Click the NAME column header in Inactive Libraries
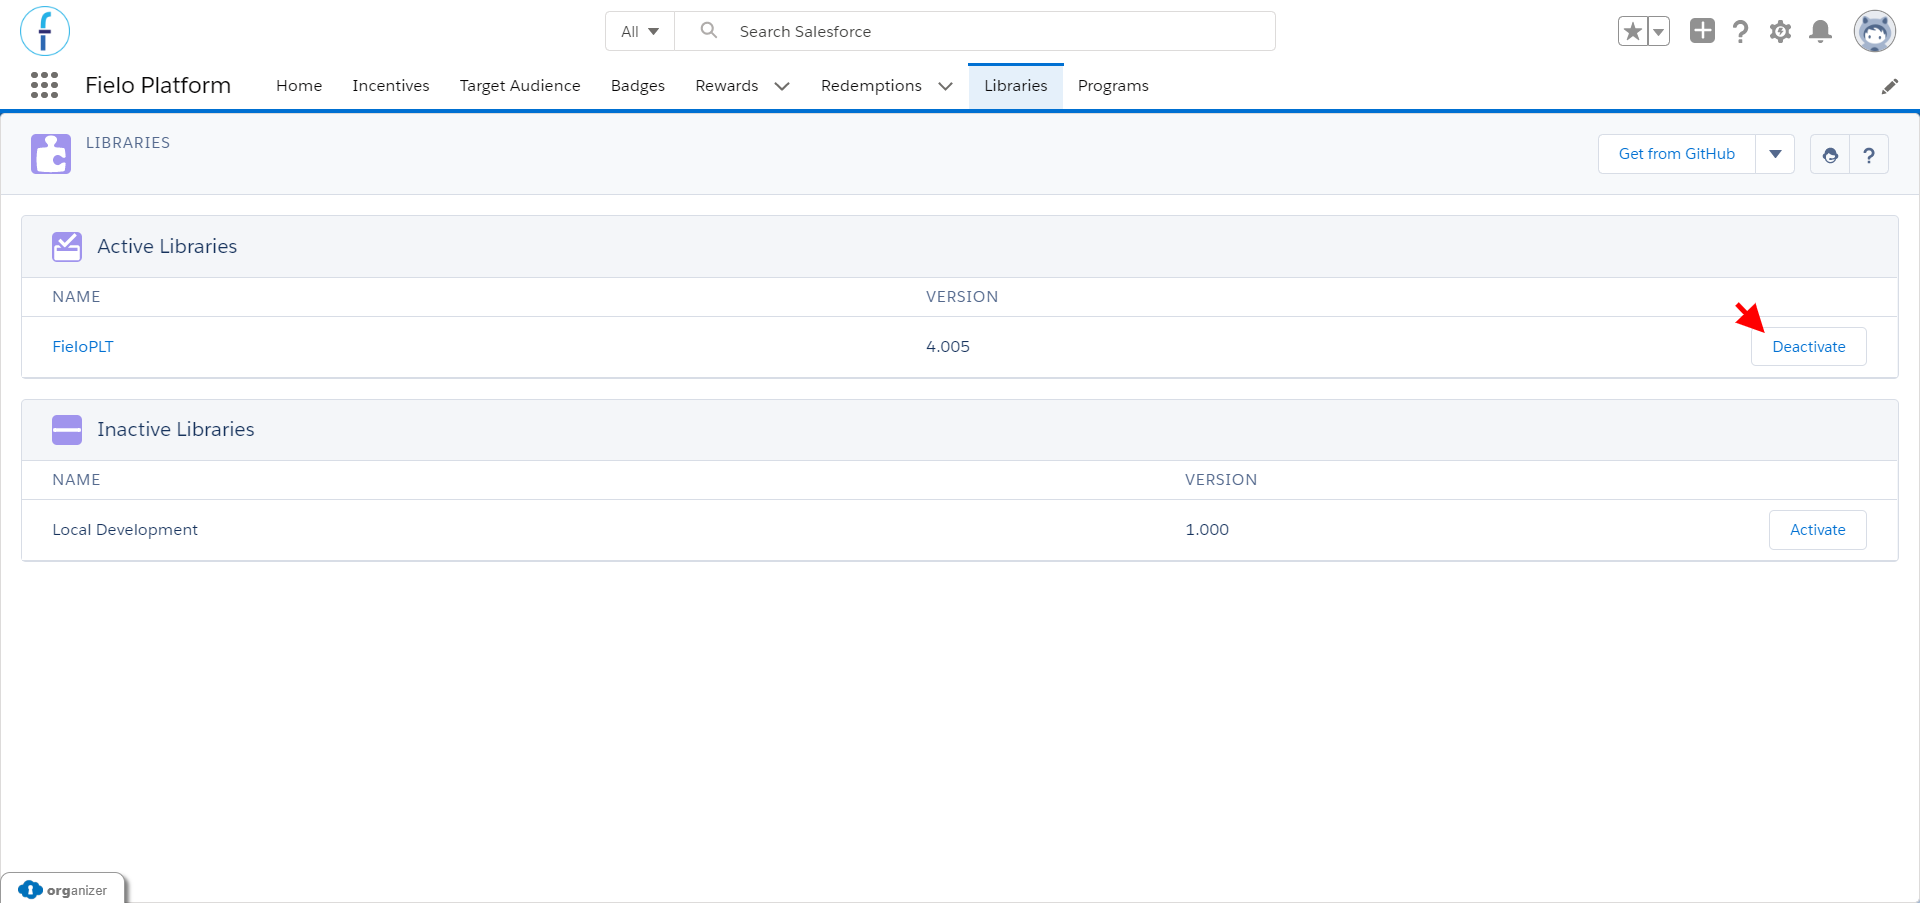 point(76,480)
